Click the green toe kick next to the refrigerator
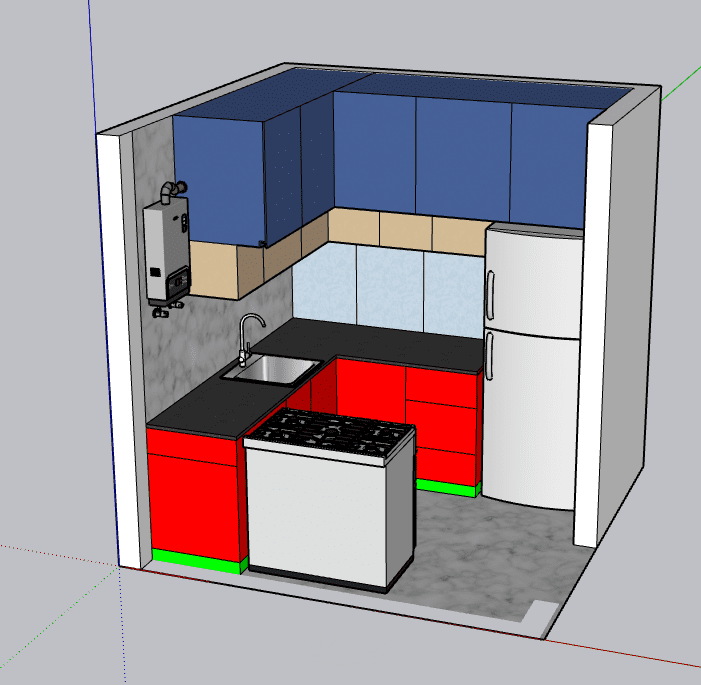The height and width of the screenshot is (685, 701). (x=446, y=488)
